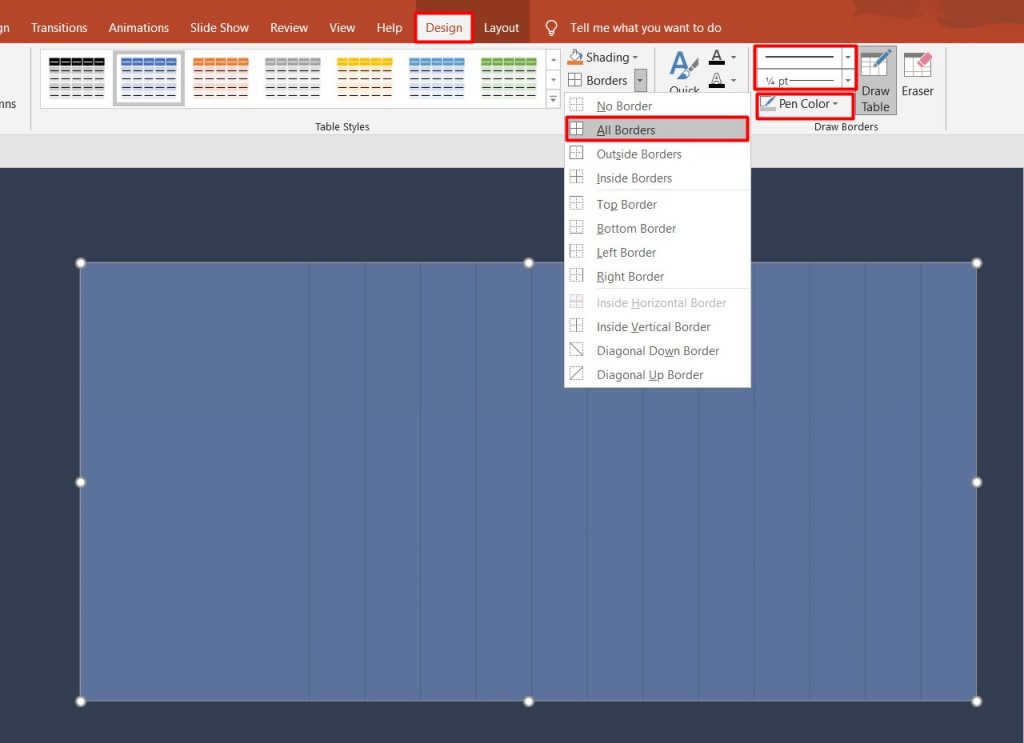Click the Left Border menu icon

(577, 251)
